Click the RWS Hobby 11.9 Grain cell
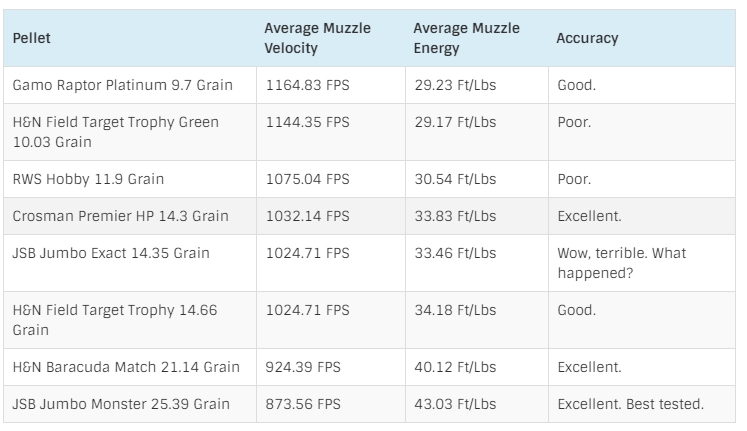747x431 pixels. (88, 179)
